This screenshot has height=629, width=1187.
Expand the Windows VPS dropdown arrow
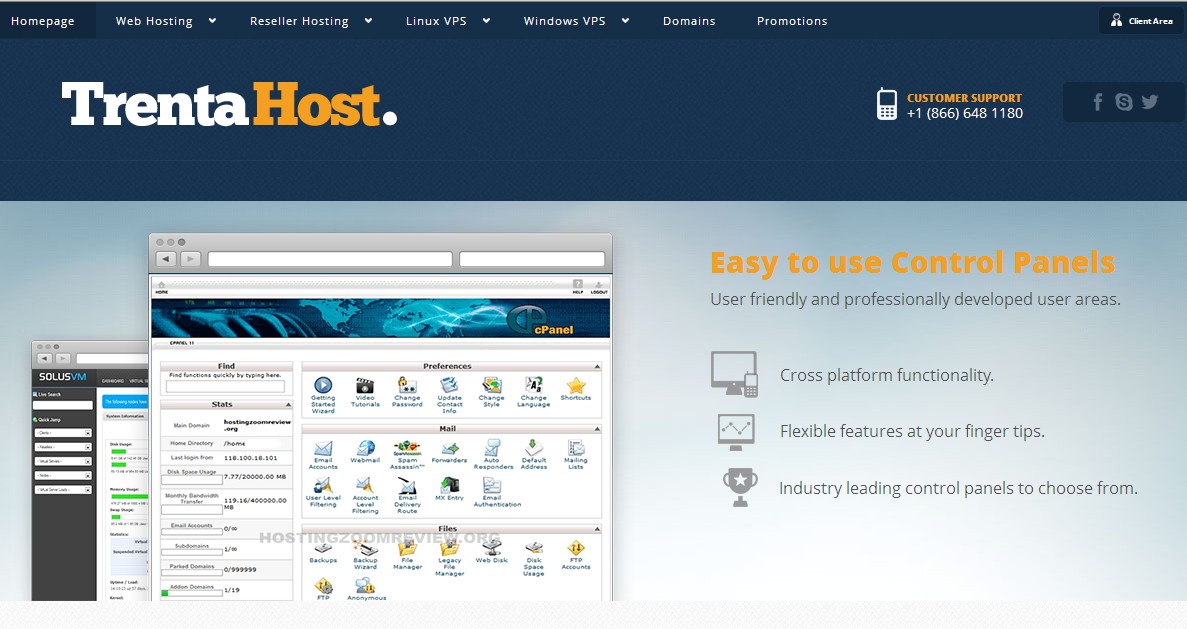point(625,21)
